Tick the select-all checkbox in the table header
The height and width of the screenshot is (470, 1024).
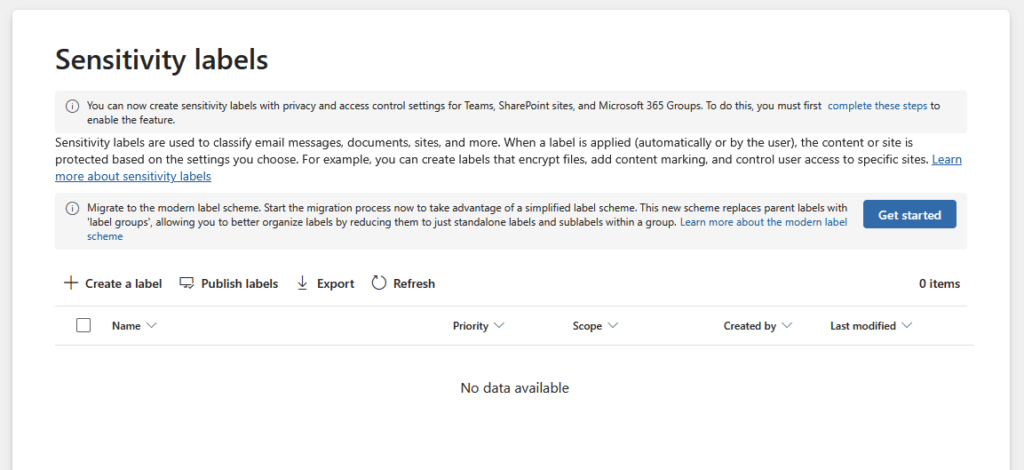click(x=84, y=325)
